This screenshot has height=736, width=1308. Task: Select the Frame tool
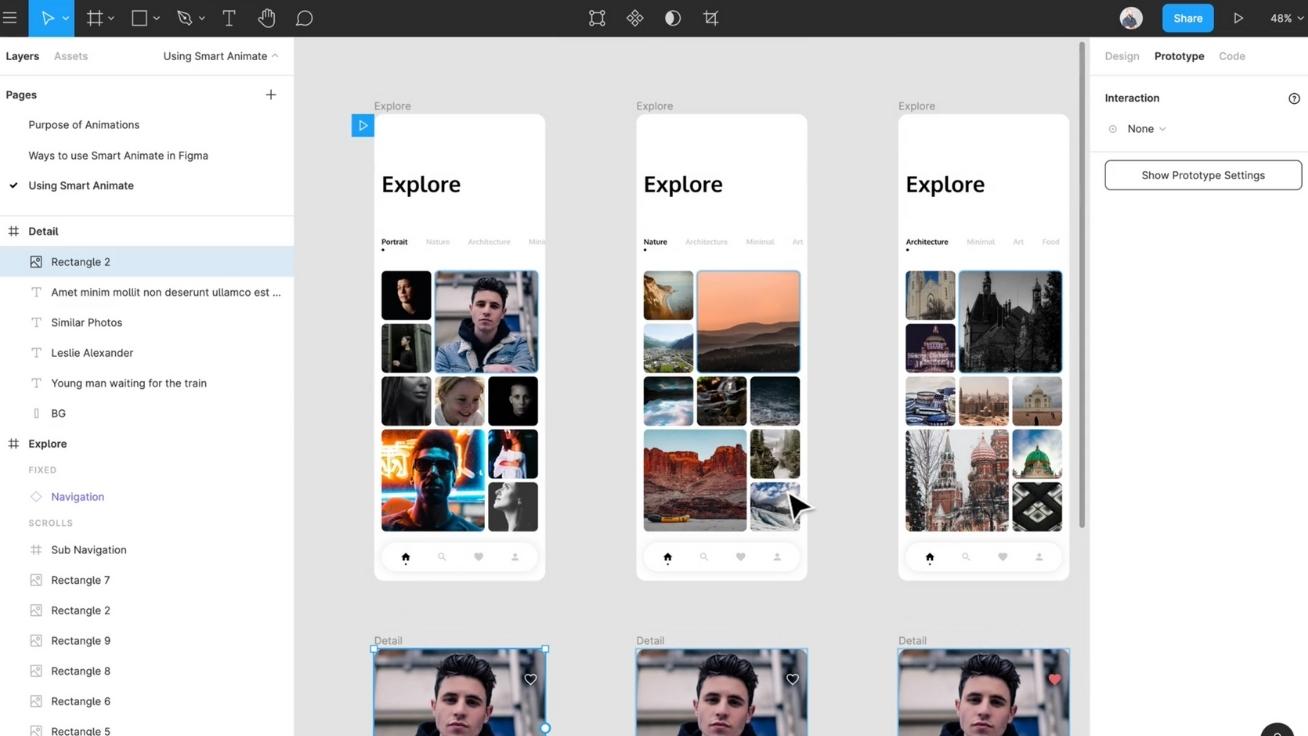[x=94, y=17]
